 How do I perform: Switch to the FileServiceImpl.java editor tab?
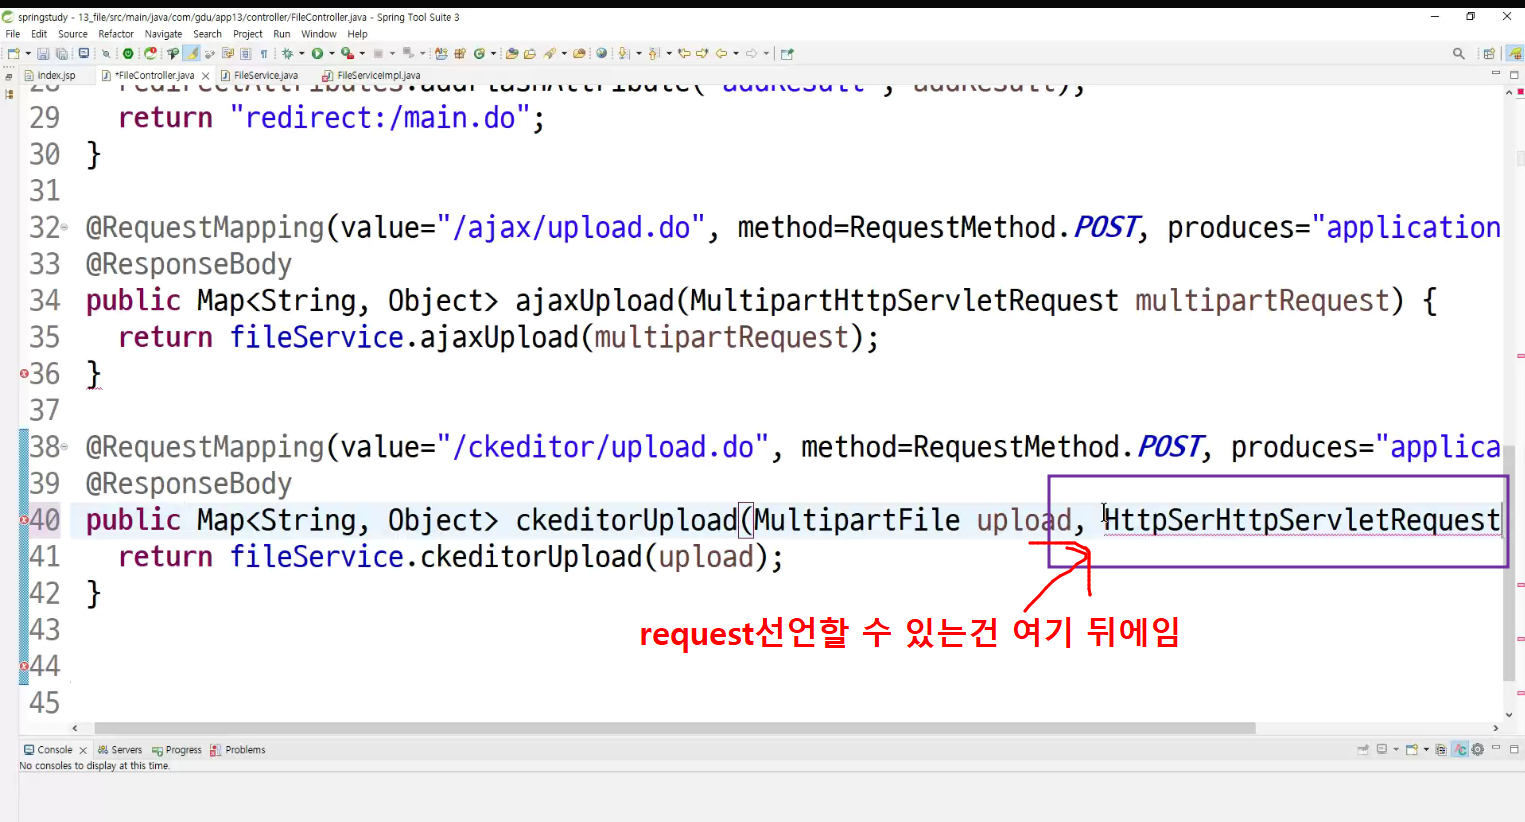pyautogui.click(x=379, y=76)
